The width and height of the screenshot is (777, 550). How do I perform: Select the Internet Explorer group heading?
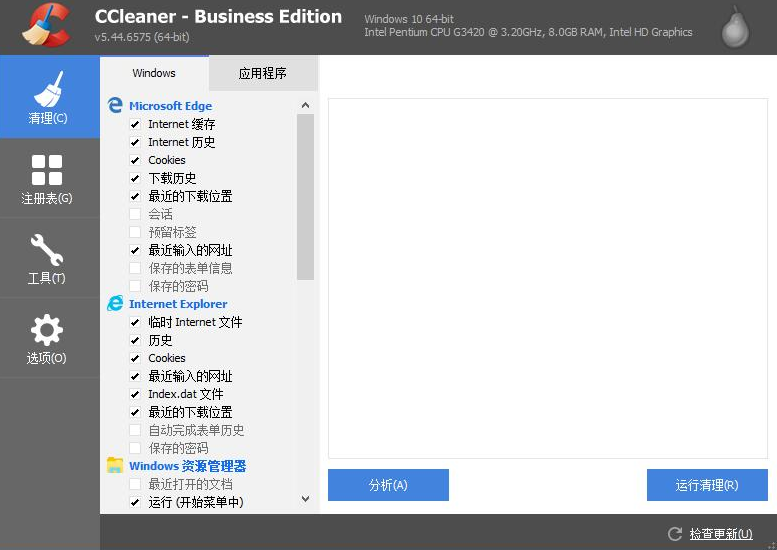pyautogui.click(x=178, y=304)
